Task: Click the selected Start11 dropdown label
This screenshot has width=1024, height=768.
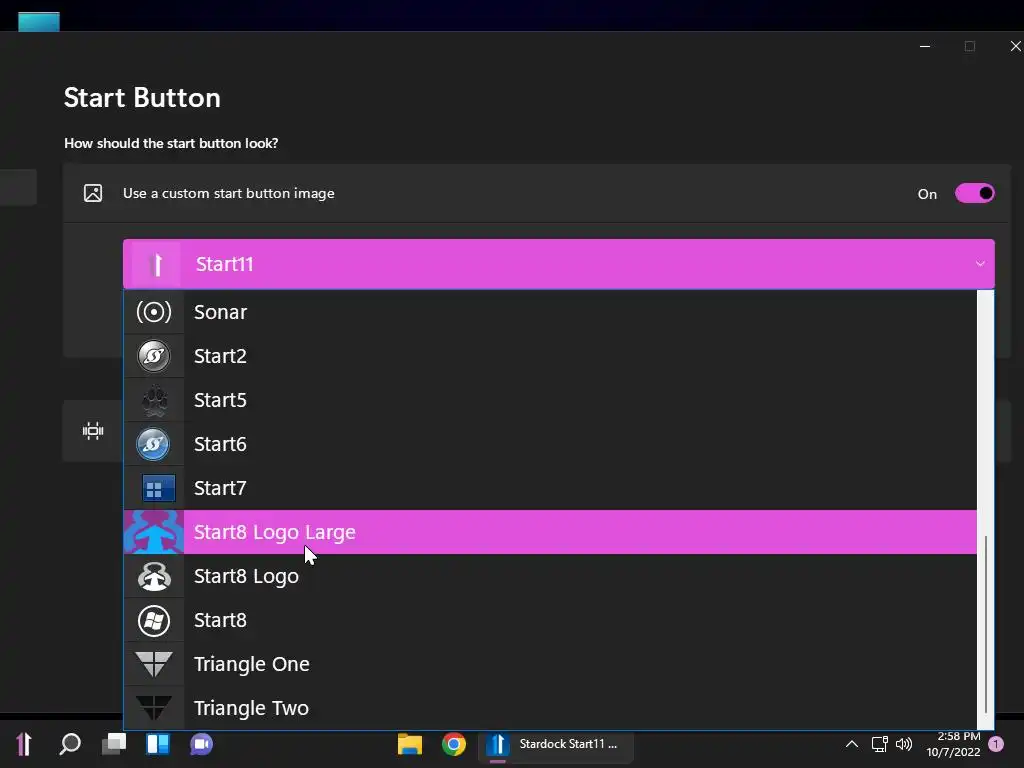Action: (225, 264)
